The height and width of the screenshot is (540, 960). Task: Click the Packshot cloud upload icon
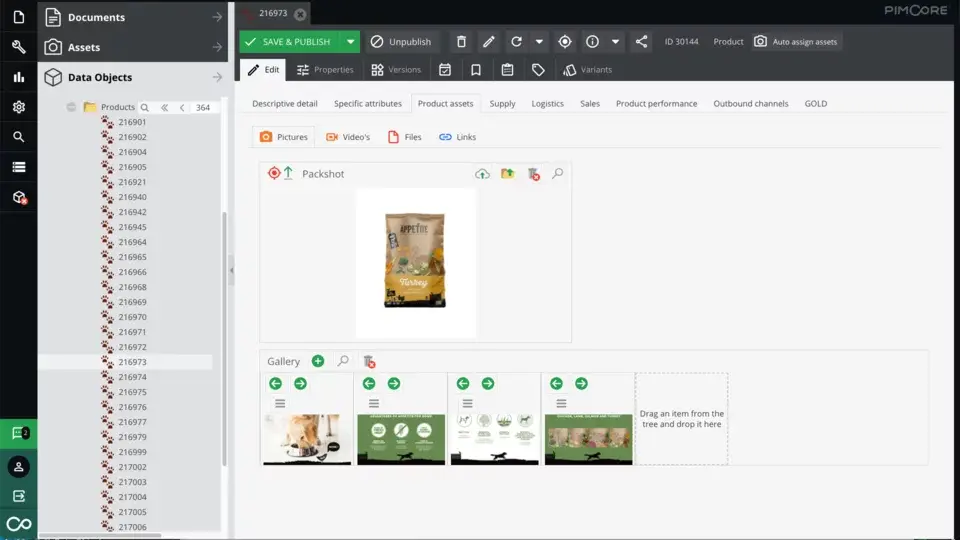482,174
